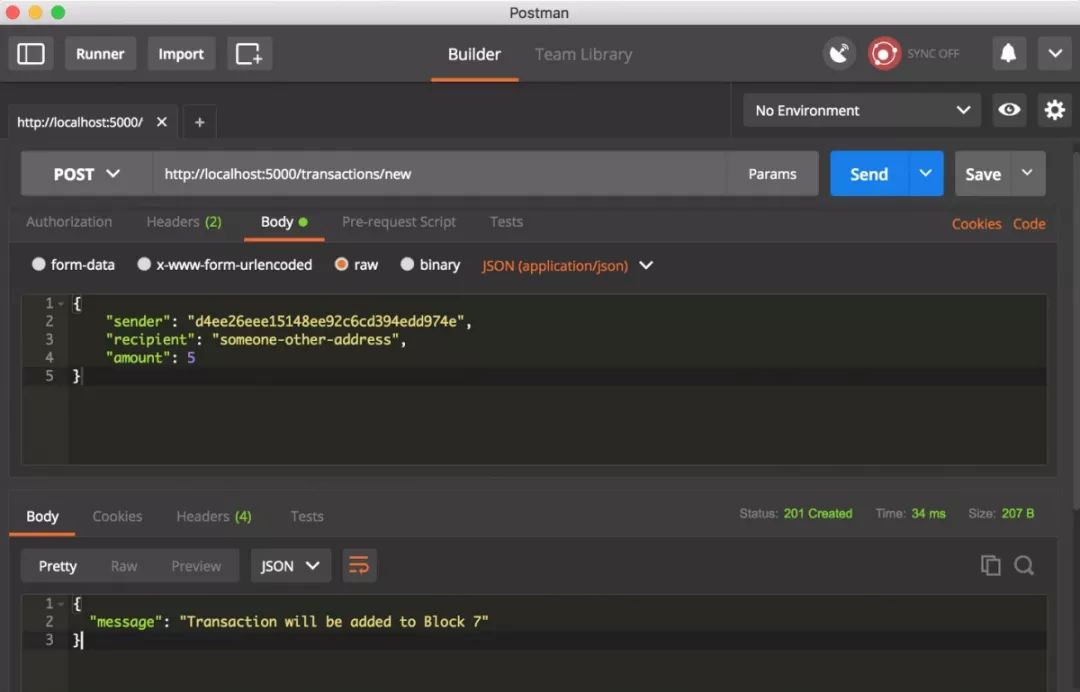Open the interceptor satellite icon

(839, 54)
